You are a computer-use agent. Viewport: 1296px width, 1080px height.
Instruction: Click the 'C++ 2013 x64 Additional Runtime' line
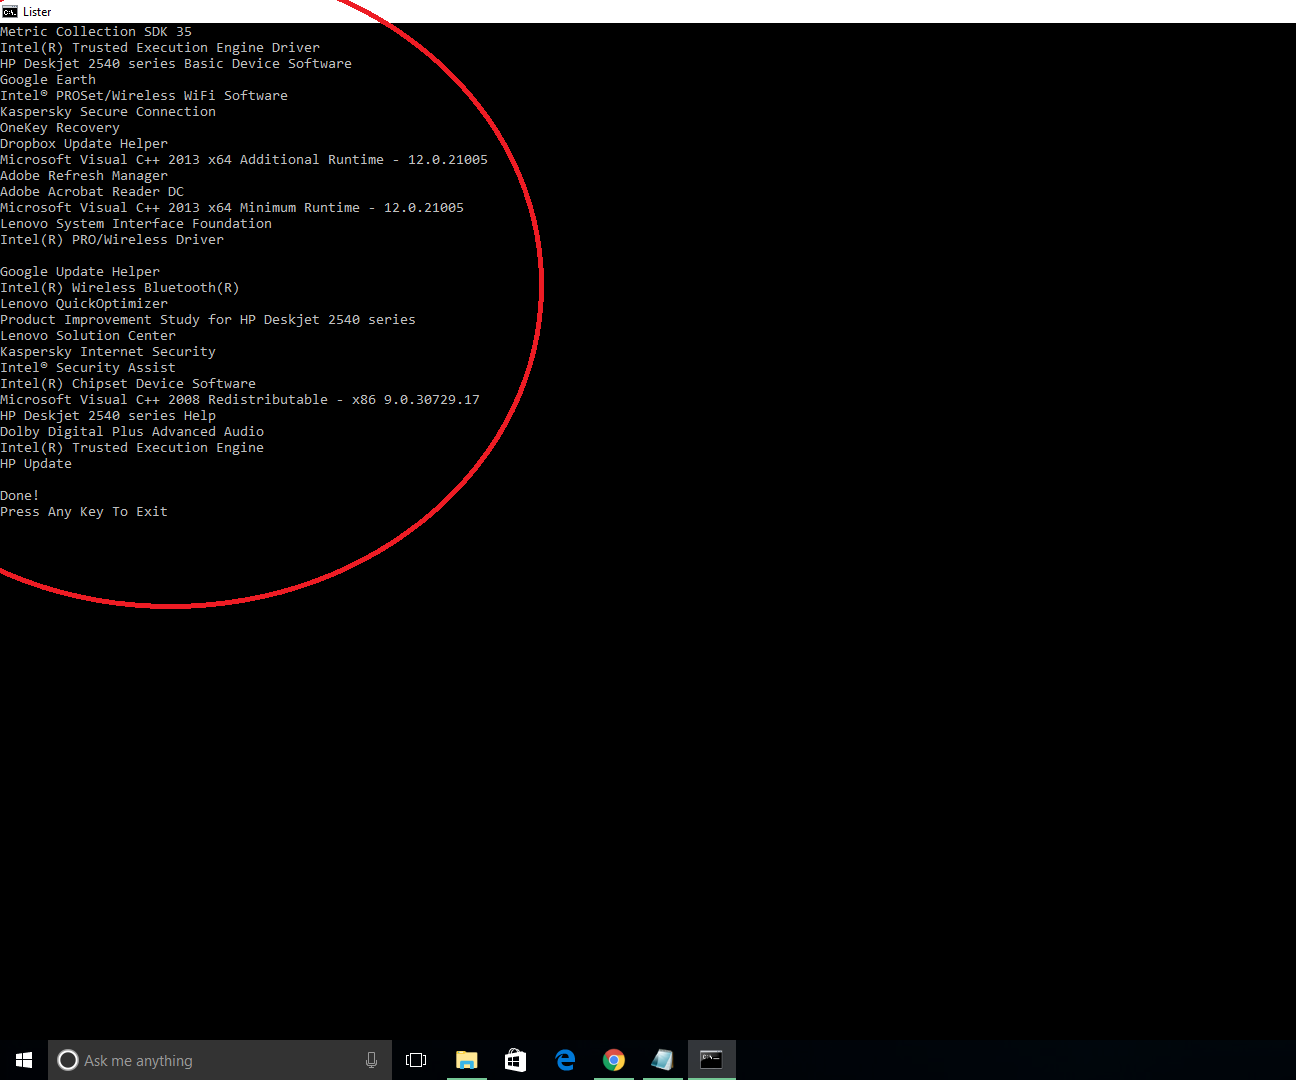[244, 160]
